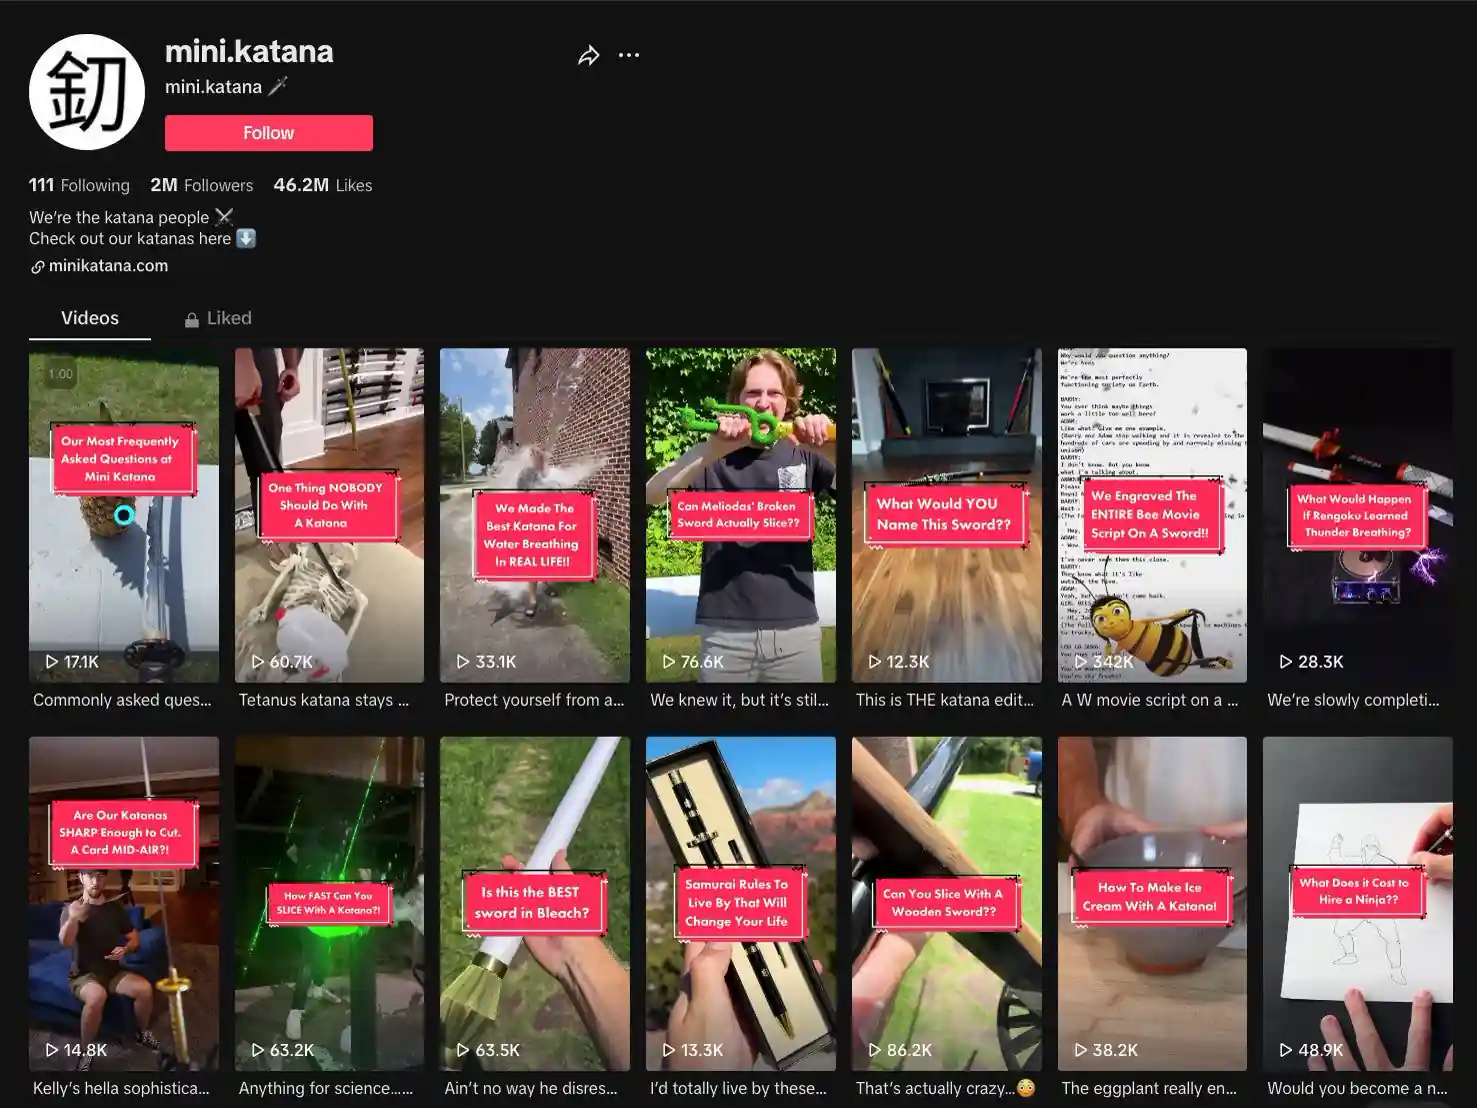
Task: View the 2M Followers list
Action: (201, 185)
